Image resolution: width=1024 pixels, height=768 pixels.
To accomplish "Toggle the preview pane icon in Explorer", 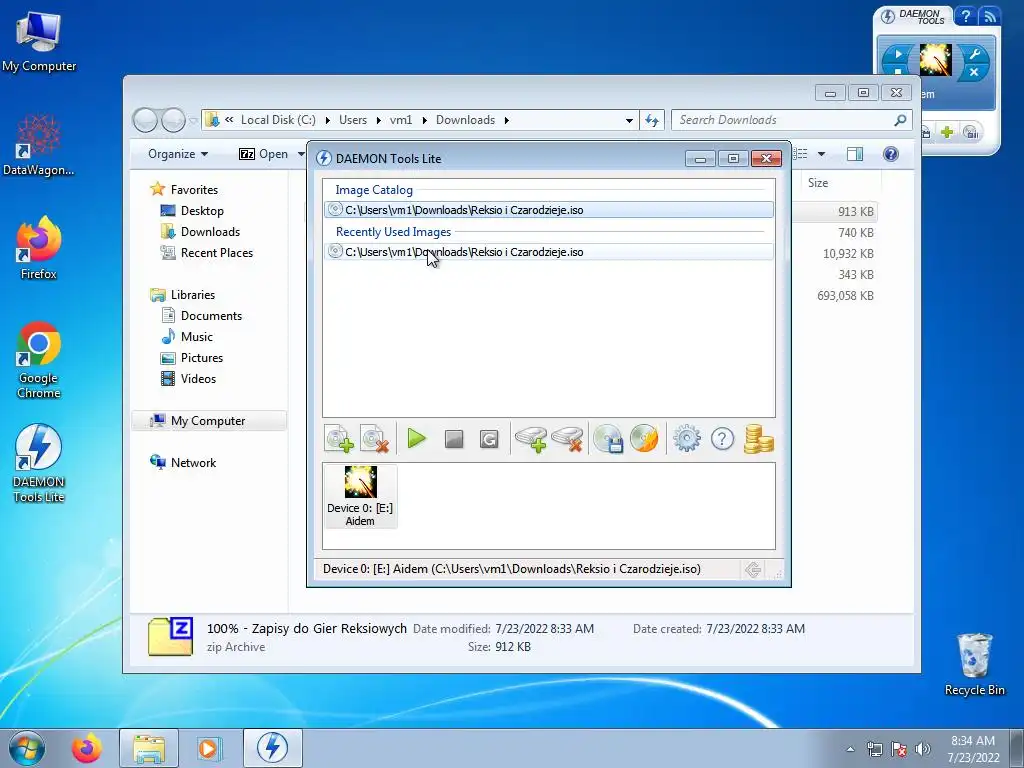I will point(854,154).
